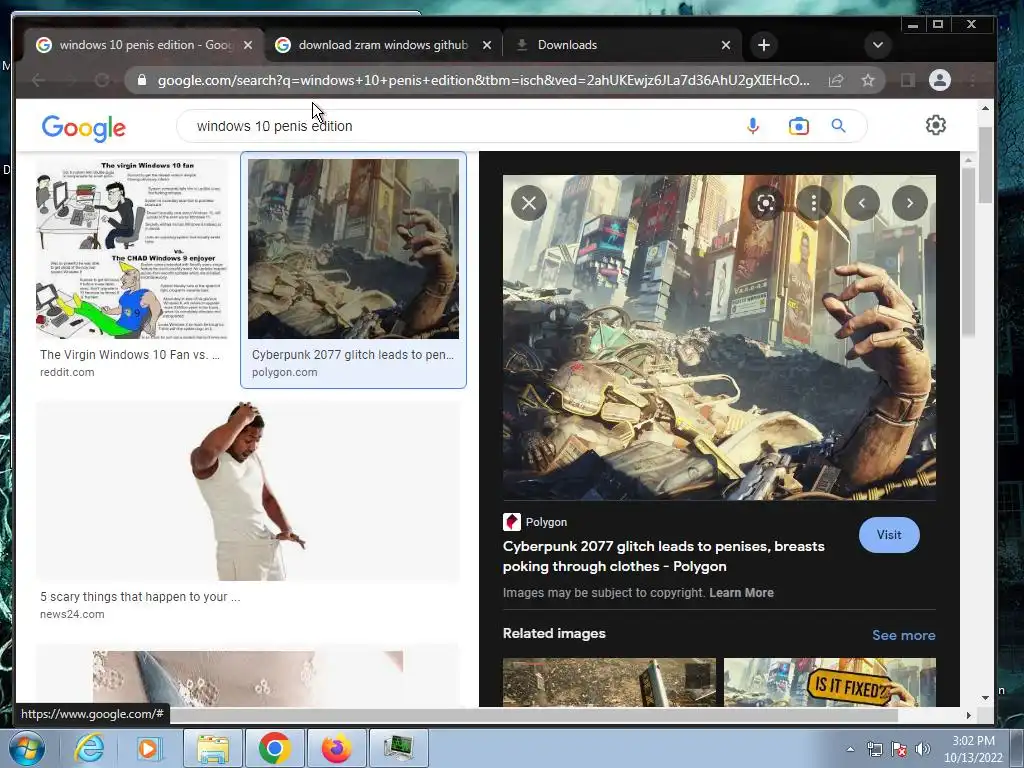1024x768 pixels.
Task: Bookmark this page with star icon
Action: click(867, 80)
